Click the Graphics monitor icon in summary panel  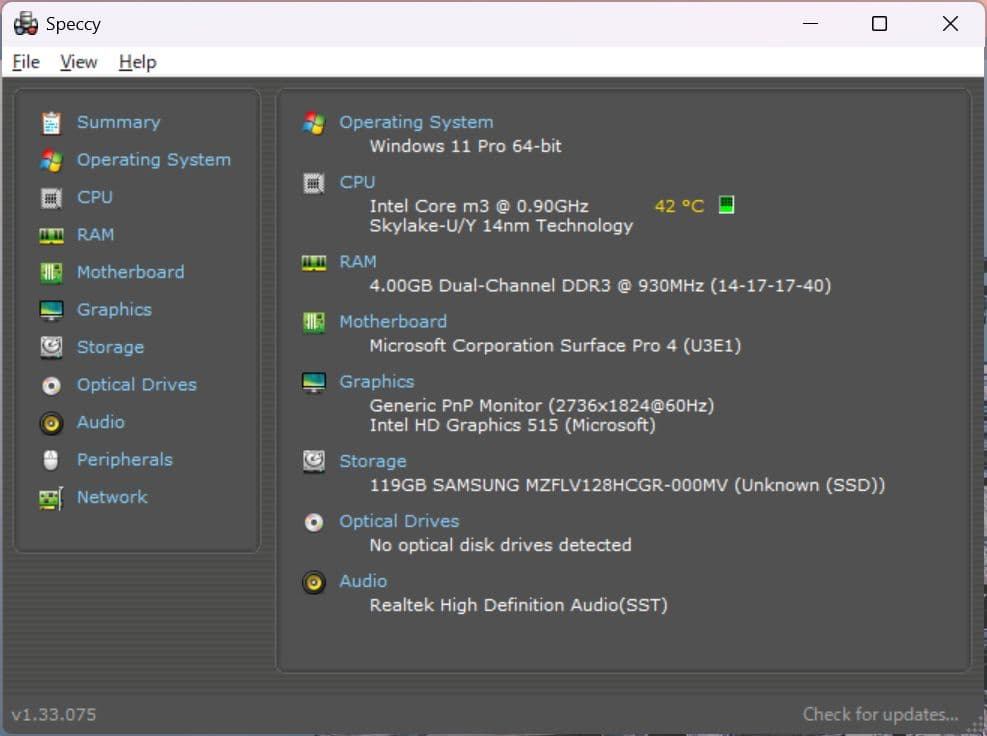tap(313, 382)
